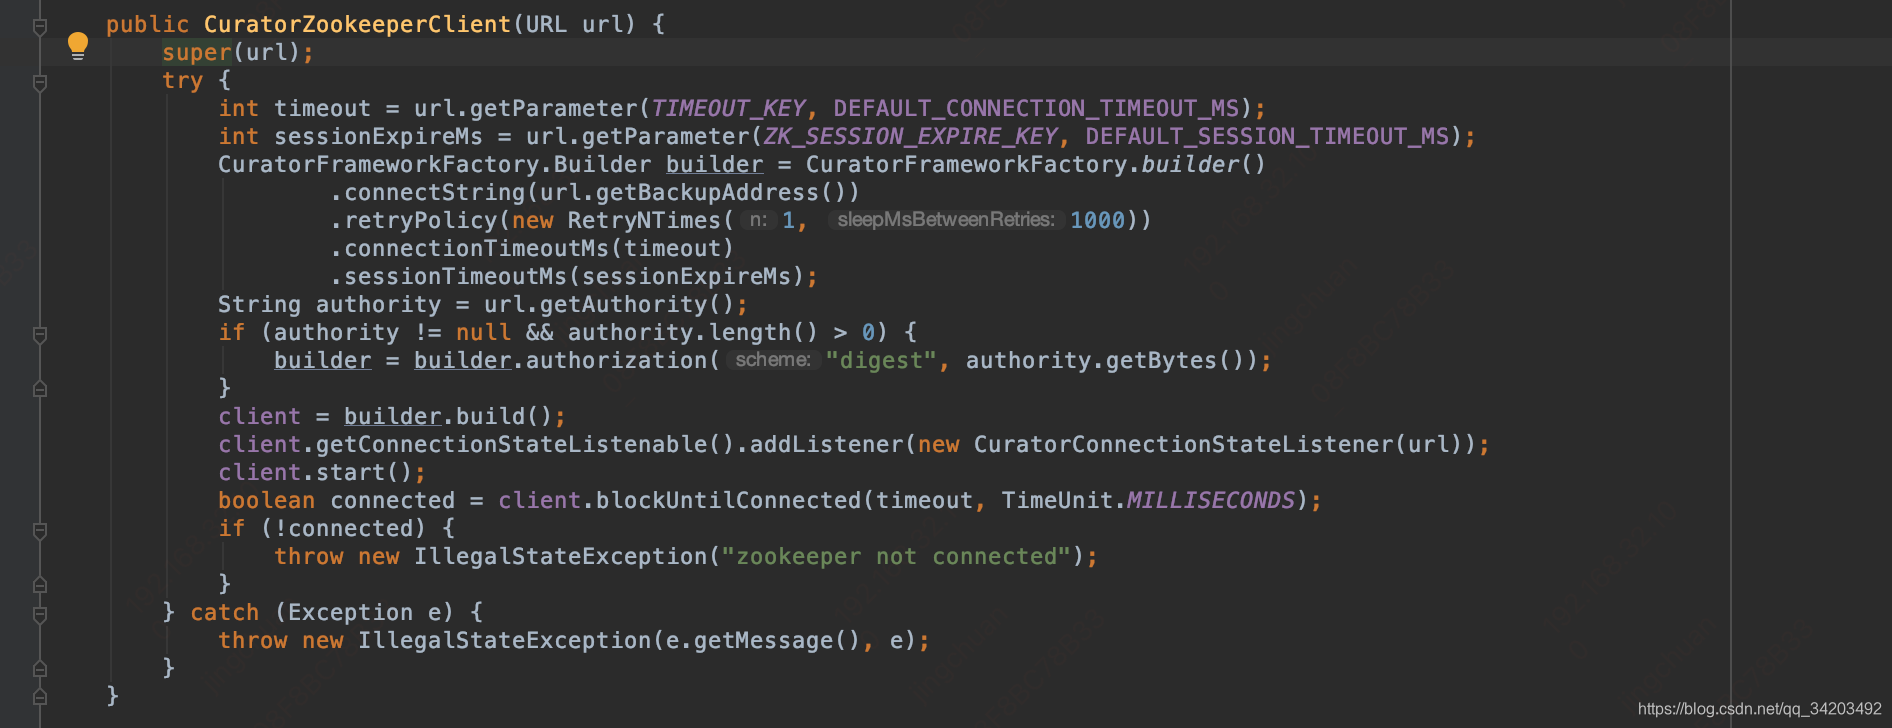The image size is (1892, 728).
Task: Click the '.connectionTimeoutMs' call
Action: coord(469,248)
